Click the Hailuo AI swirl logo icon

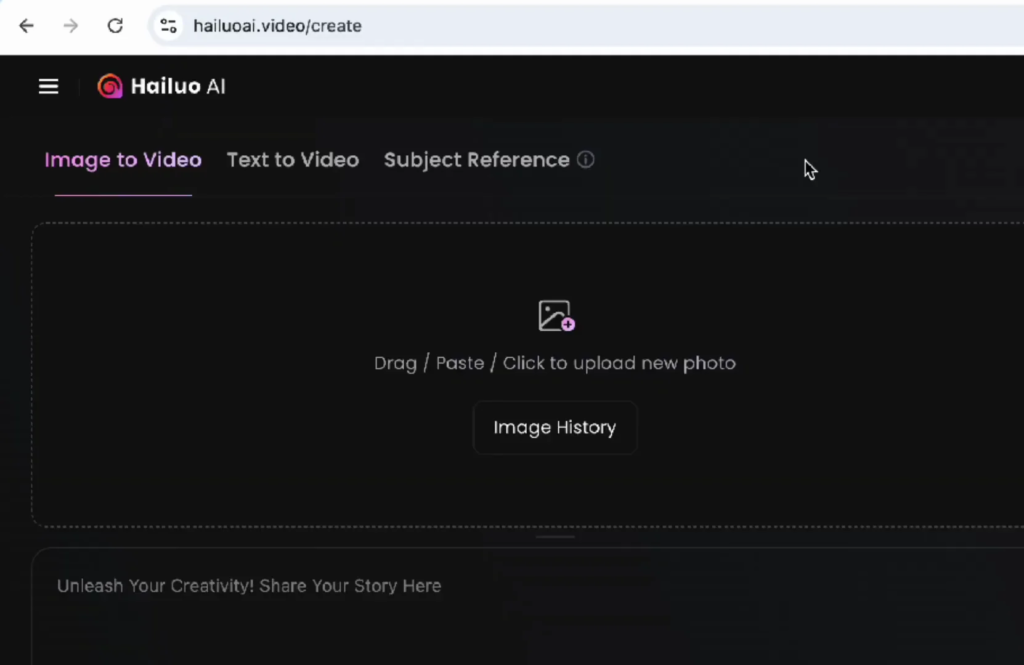click(x=109, y=87)
